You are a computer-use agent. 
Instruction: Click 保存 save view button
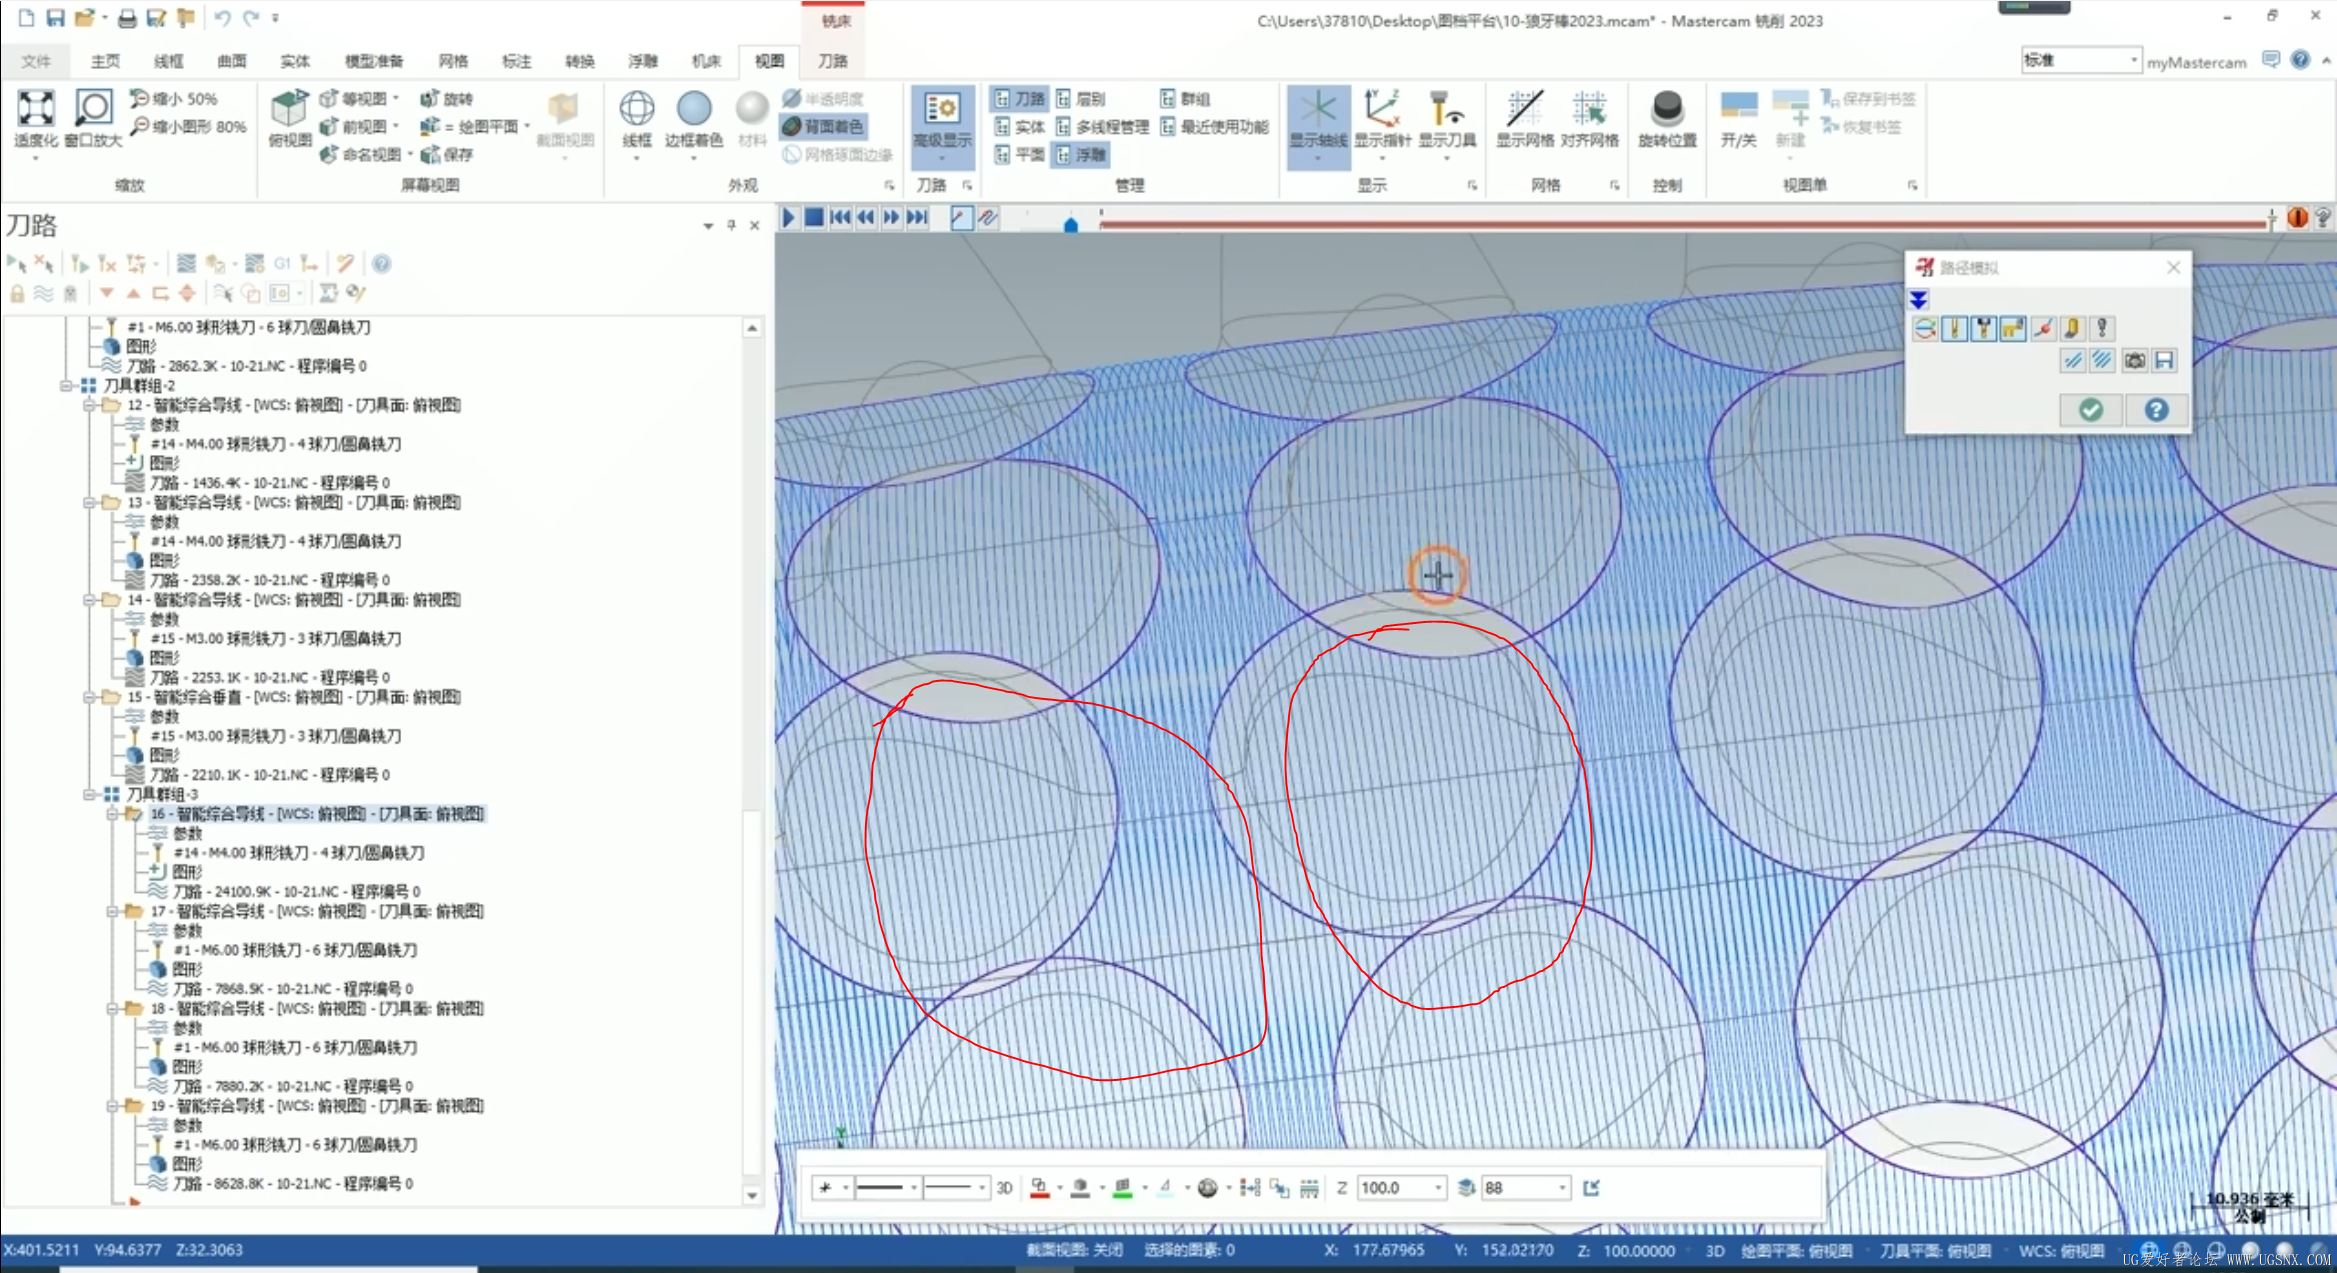446,154
